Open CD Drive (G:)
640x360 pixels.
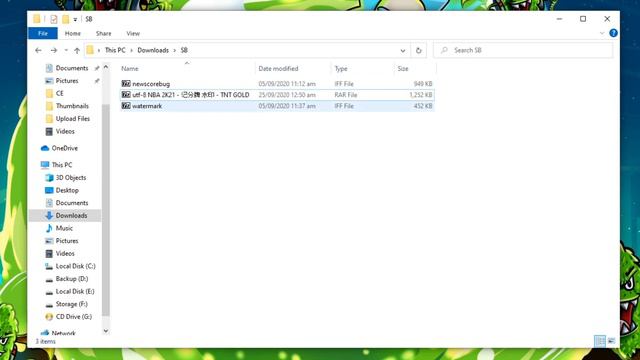pos(73,317)
